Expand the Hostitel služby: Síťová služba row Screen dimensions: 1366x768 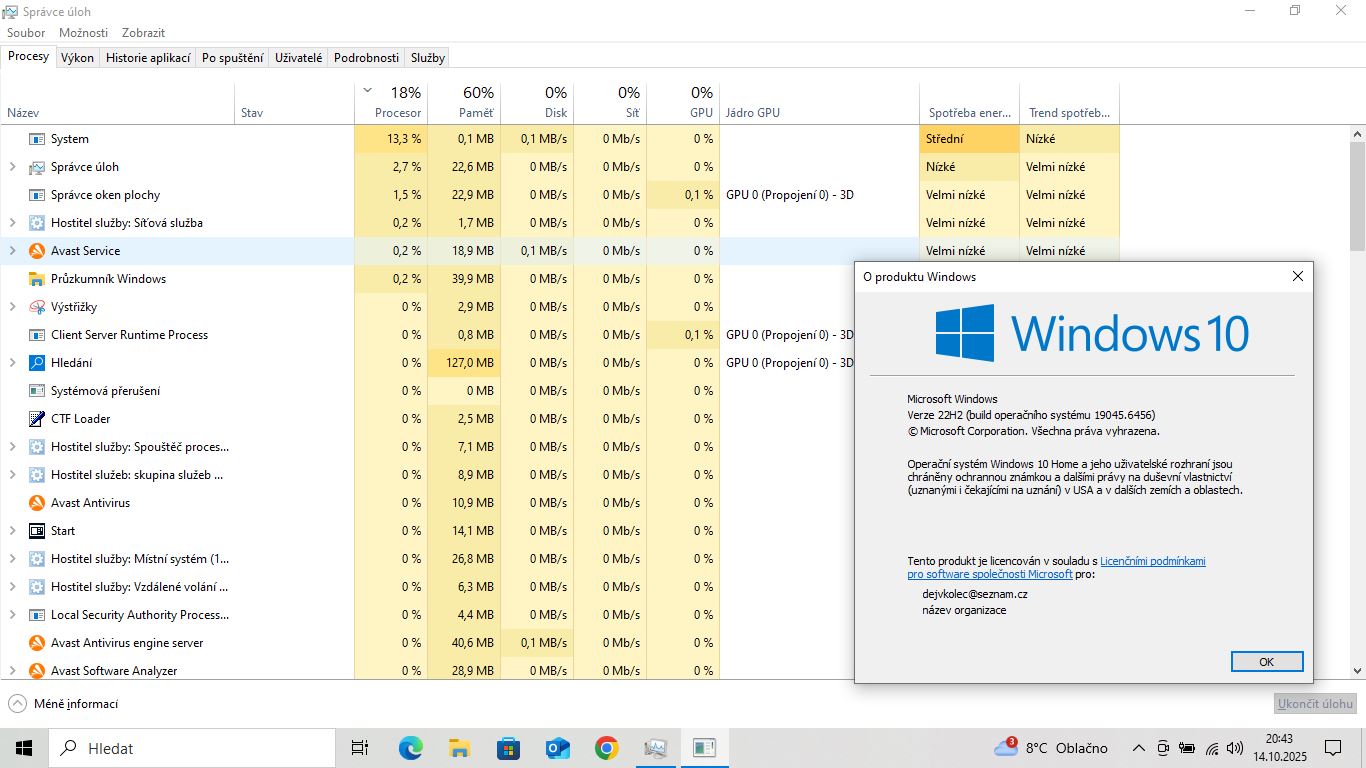(13, 223)
